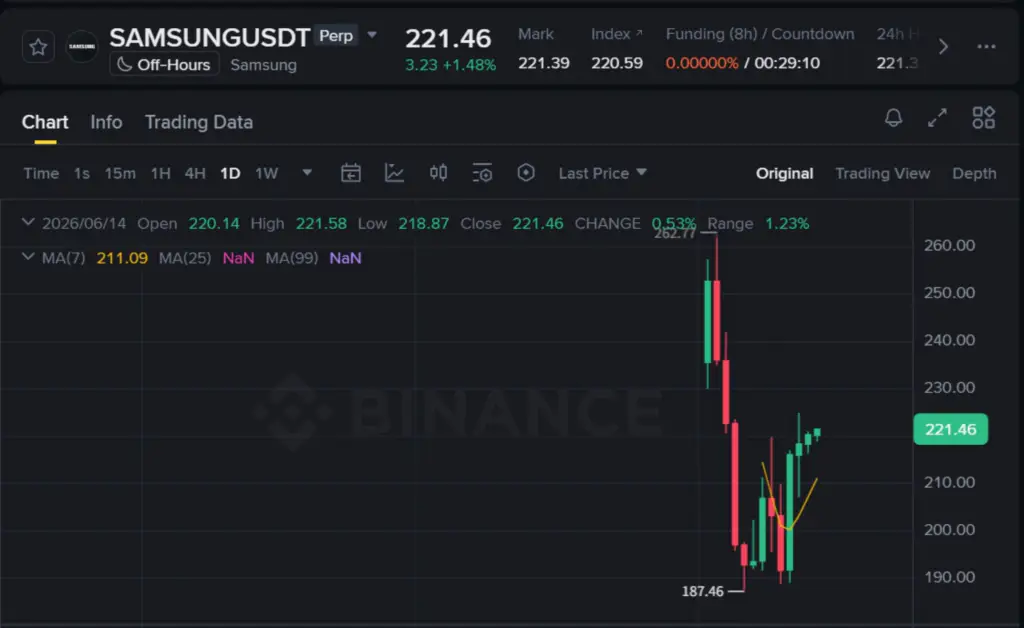The image size is (1024, 628).
Task: Open the SAMSUNGUSDT pair selector dropdown arrow
Action: (372, 35)
